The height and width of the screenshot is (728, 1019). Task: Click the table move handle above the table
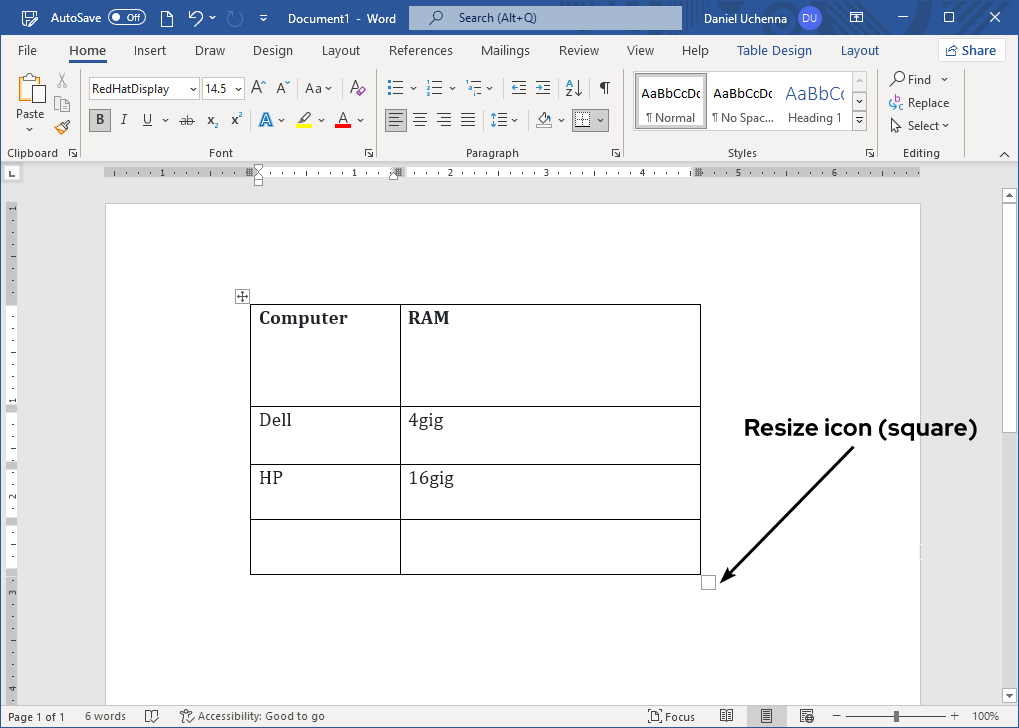(241, 295)
